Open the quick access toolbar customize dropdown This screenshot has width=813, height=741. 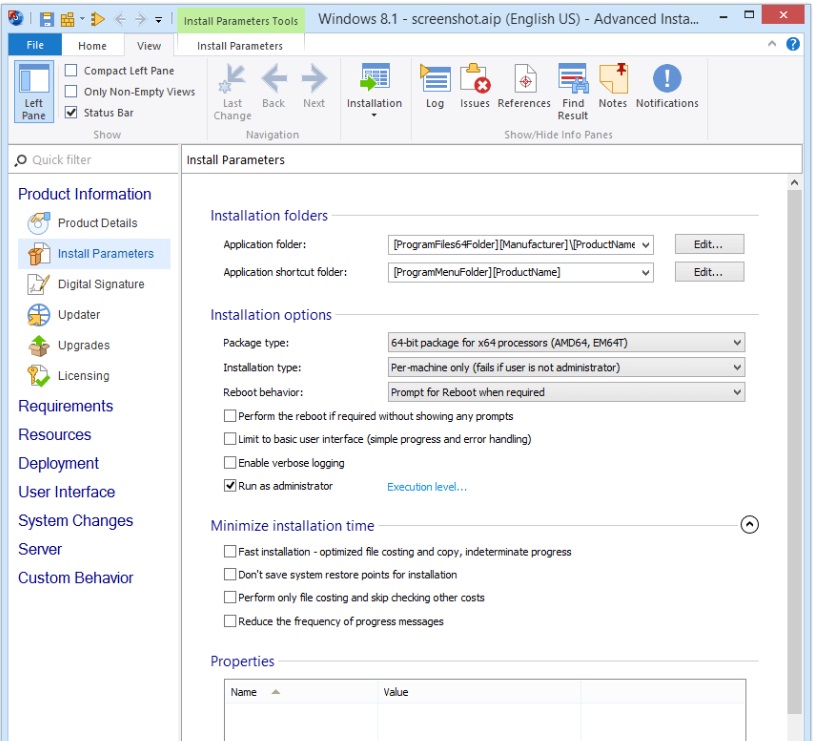159,20
